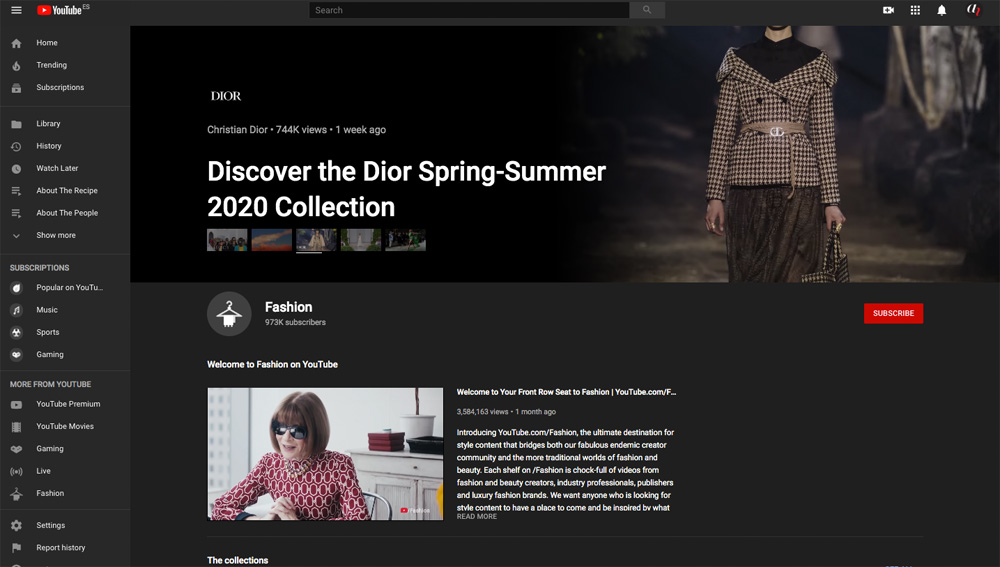Open the create video camera icon
The width and height of the screenshot is (1000, 567).
(x=888, y=10)
